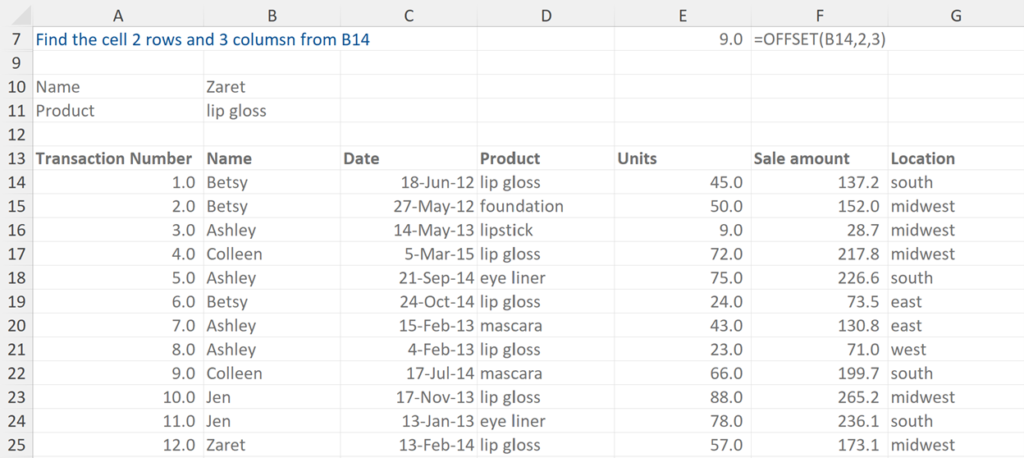Select row 25 header
The width and height of the screenshot is (1024, 458).
click(x=16, y=445)
